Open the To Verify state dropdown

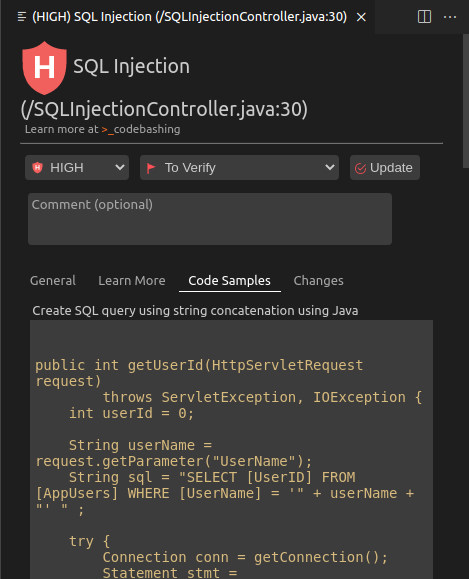[x=239, y=168]
